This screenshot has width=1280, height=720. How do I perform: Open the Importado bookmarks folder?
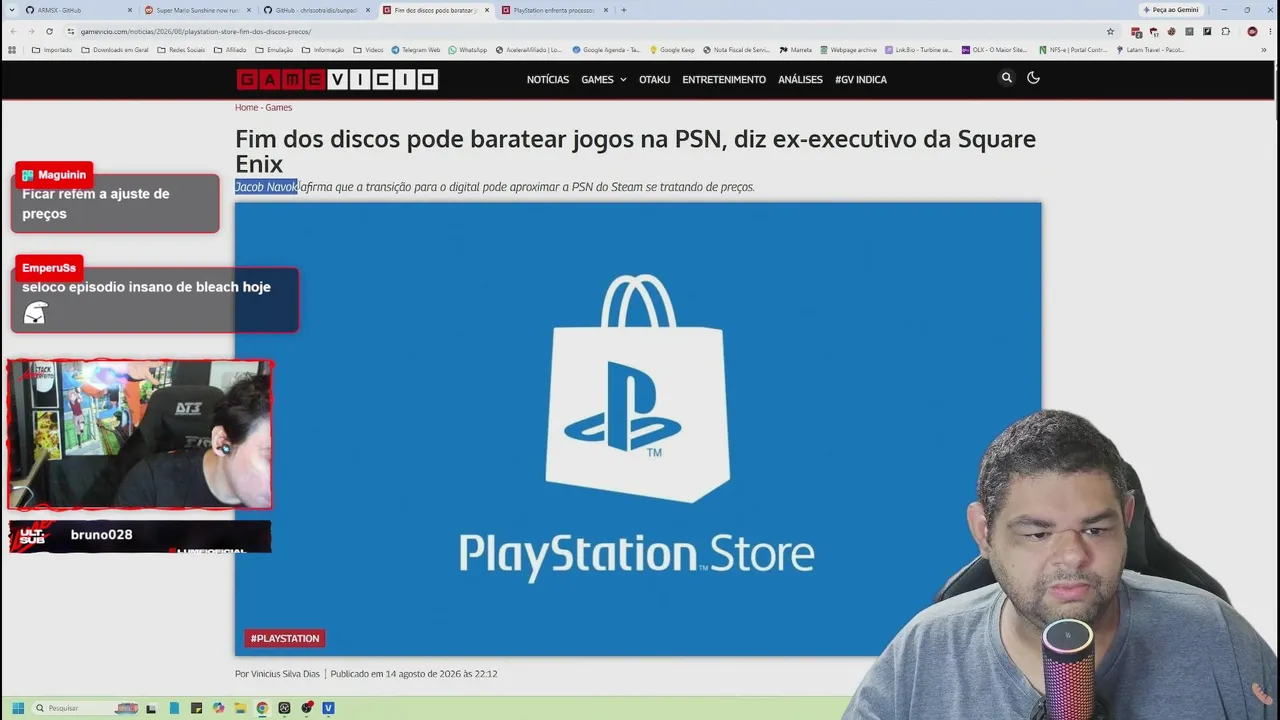pos(52,50)
